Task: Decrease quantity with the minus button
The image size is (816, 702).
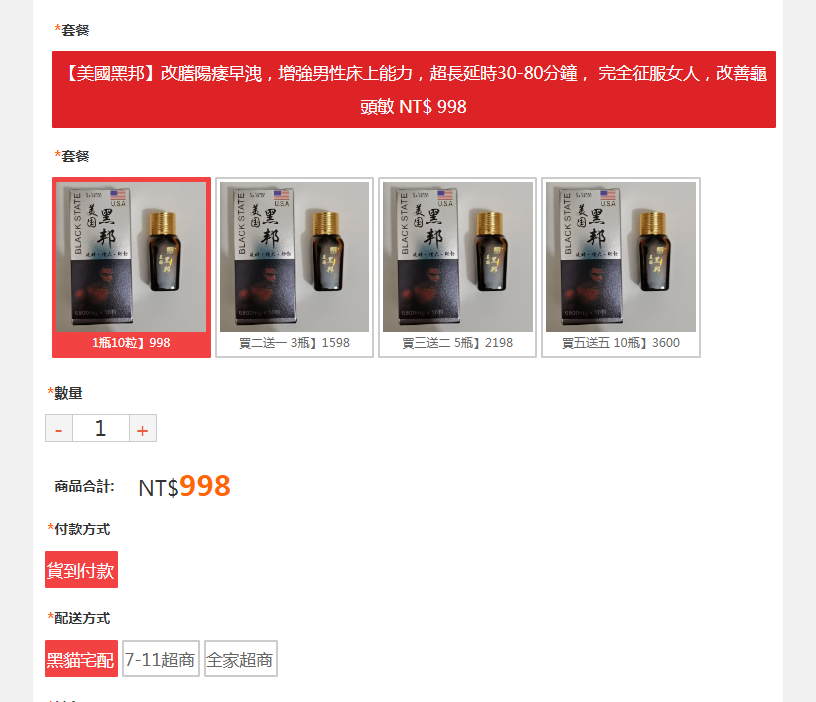Action: click(x=59, y=428)
